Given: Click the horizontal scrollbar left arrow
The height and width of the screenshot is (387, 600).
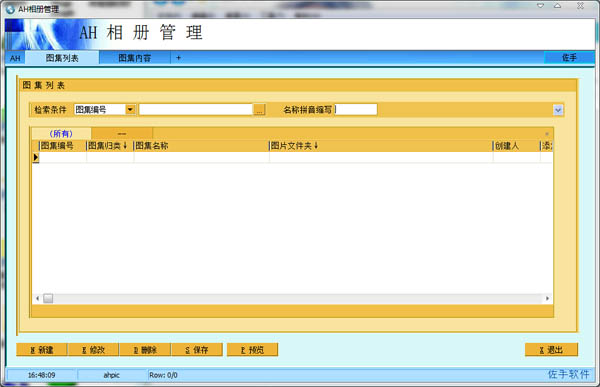Looking at the screenshot, I should (37, 298).
